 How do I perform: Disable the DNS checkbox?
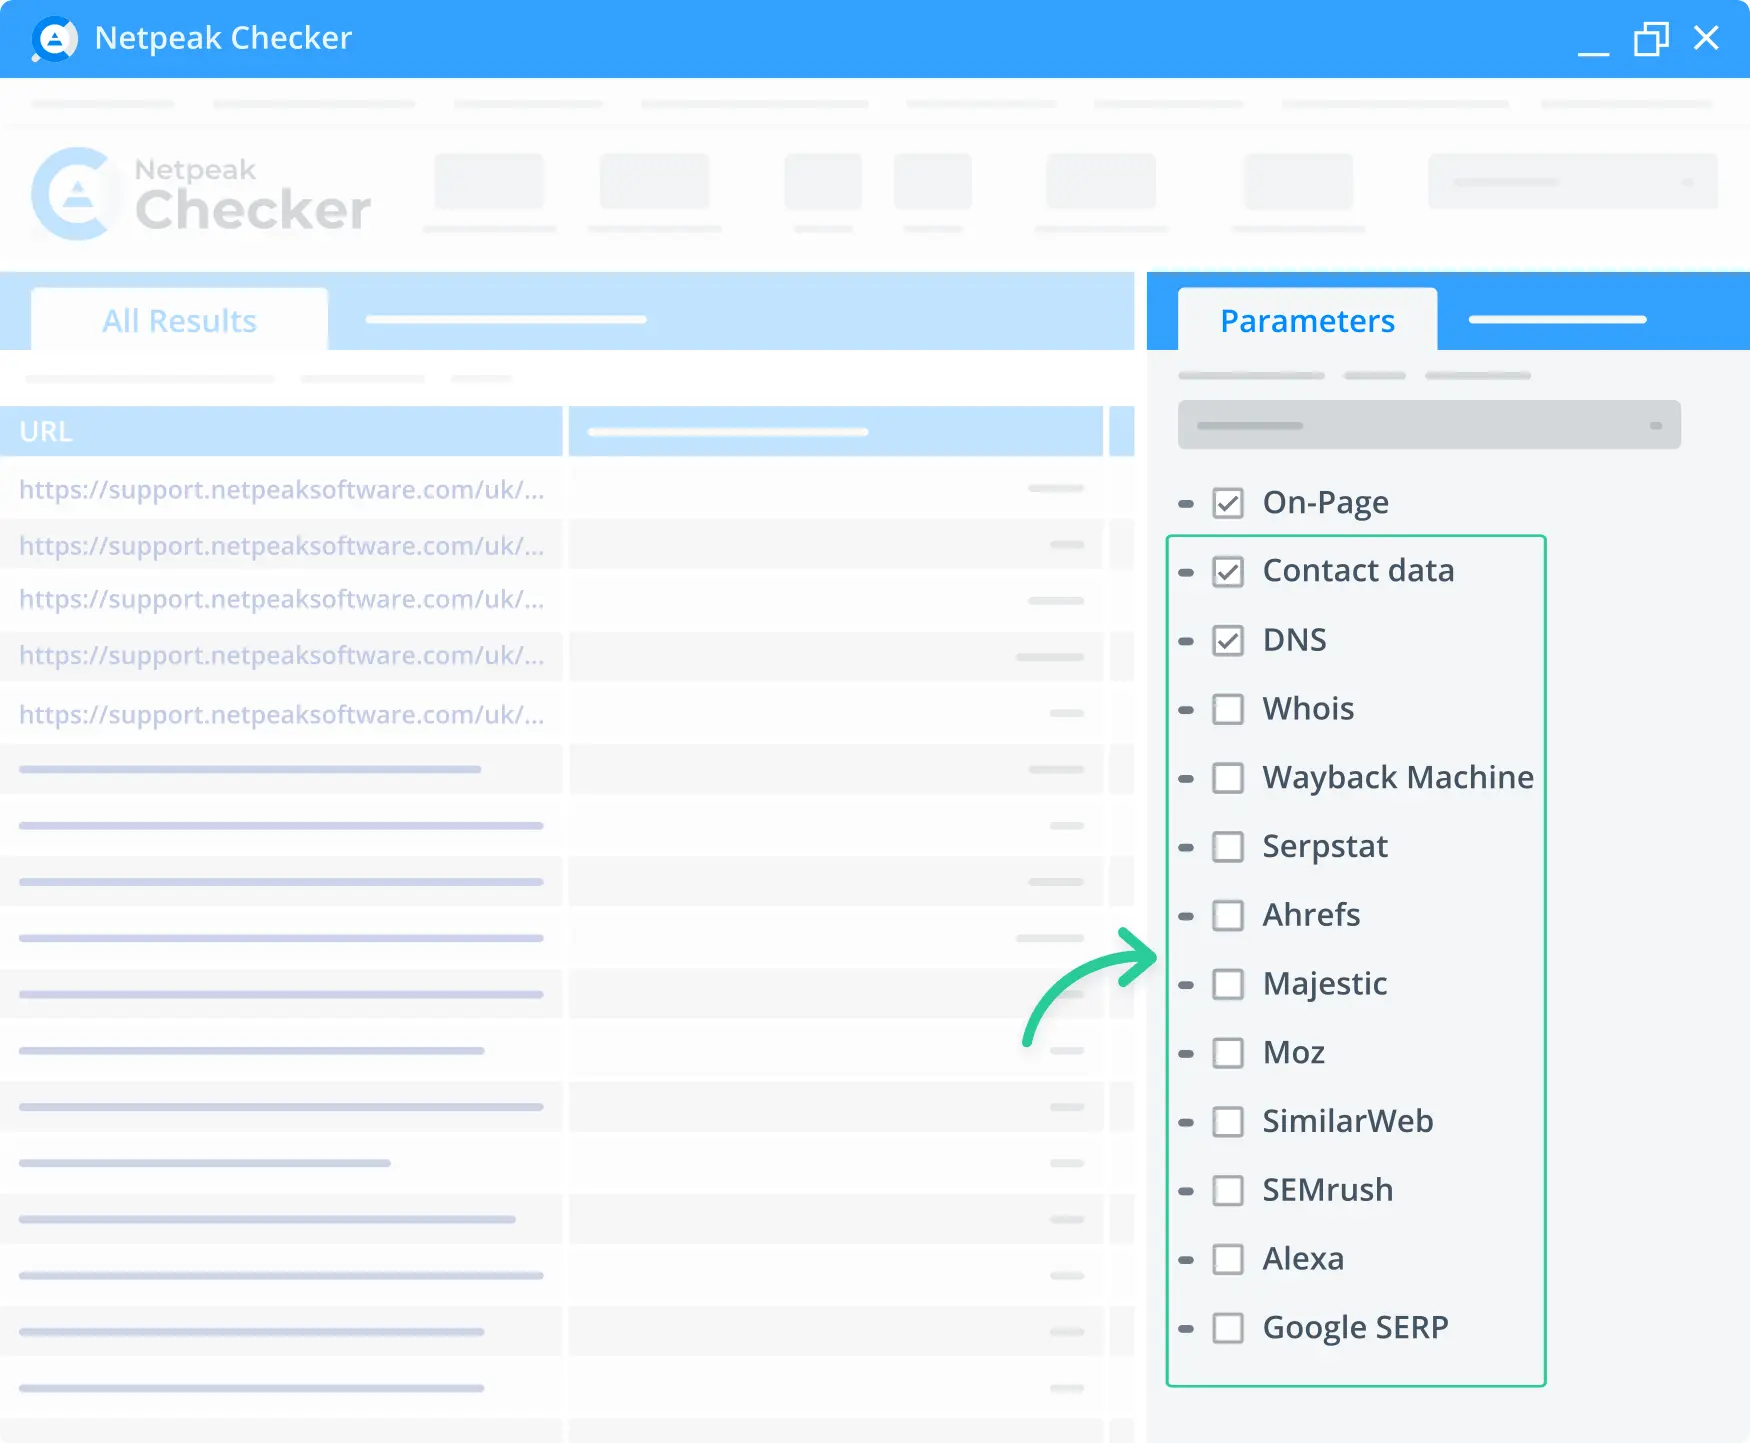(1228, 640)
